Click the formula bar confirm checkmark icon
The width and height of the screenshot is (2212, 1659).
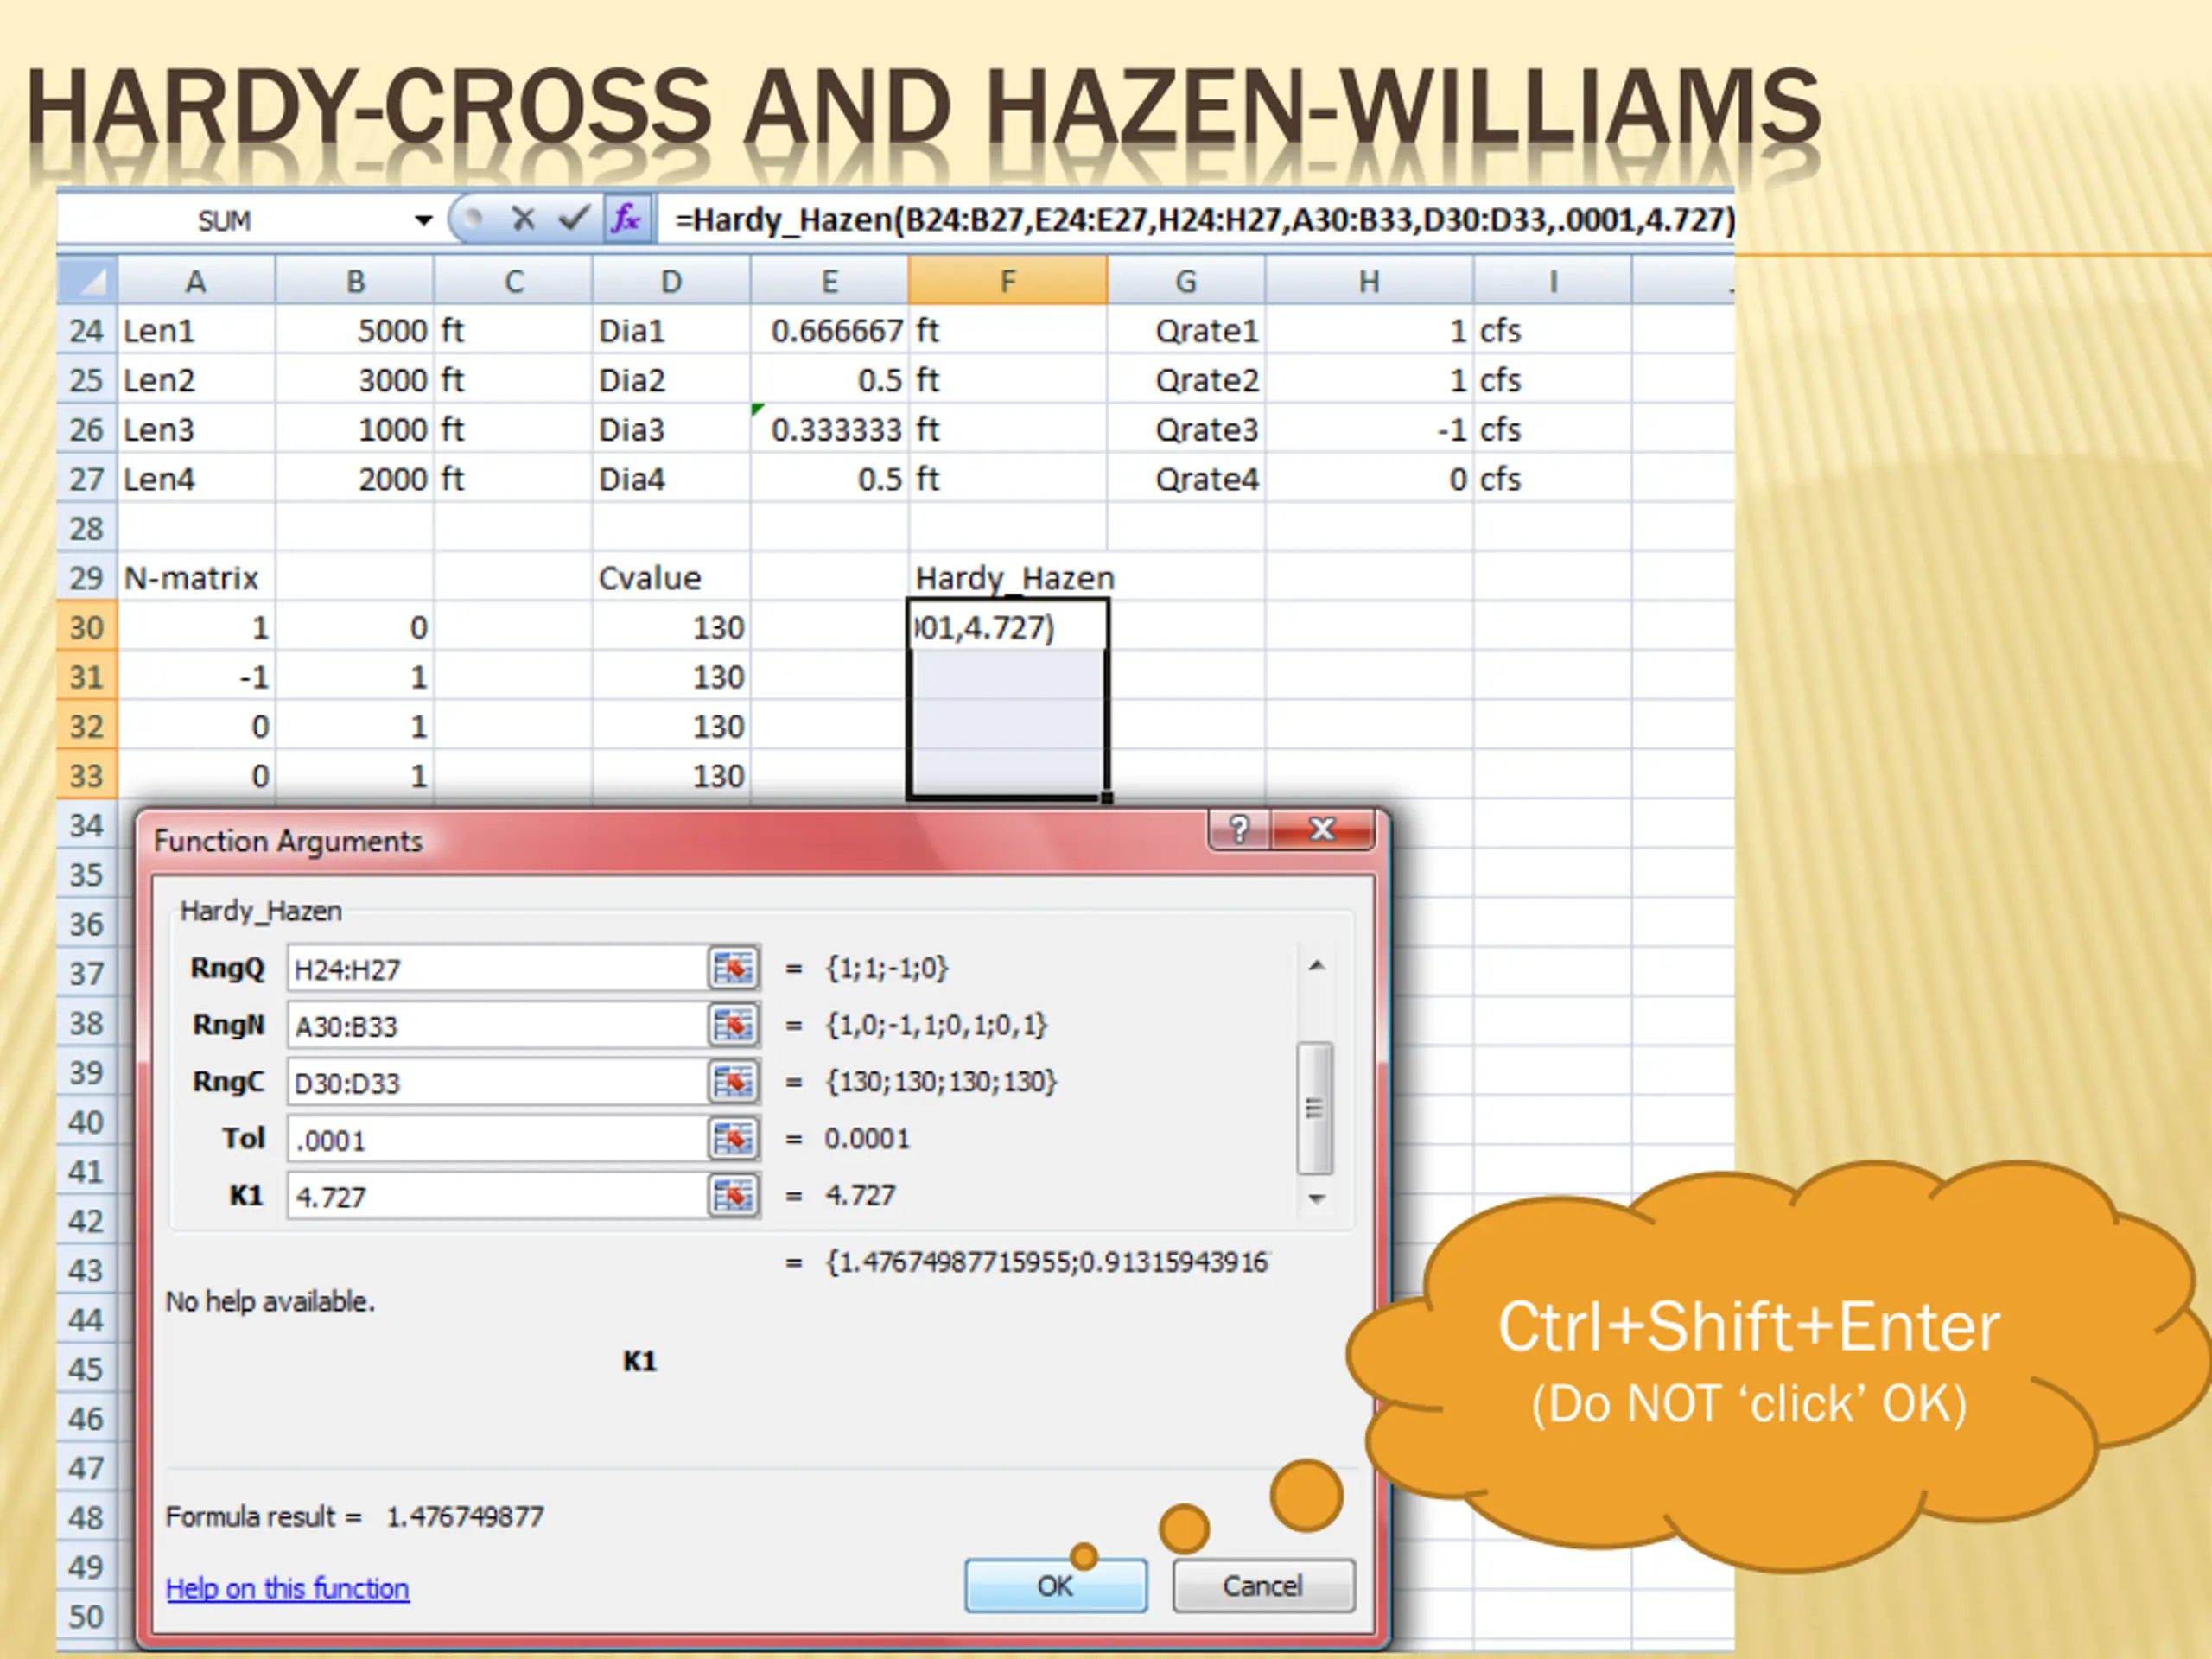[x=573, y=218]
